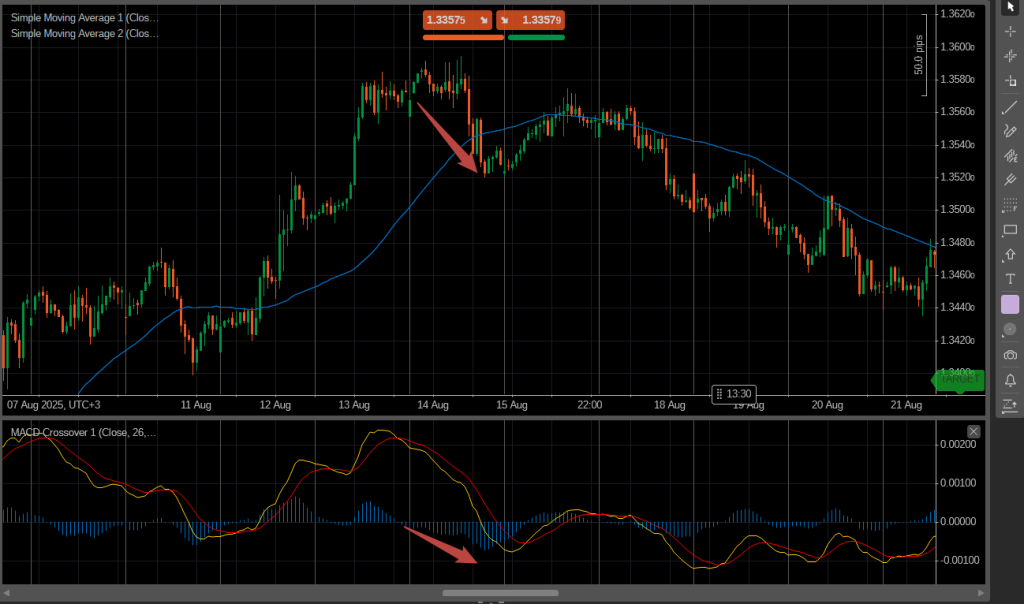Screen dimensions: 1024x604
Task: Select the arrow shape marker tool
Action: click(1010, 255)
